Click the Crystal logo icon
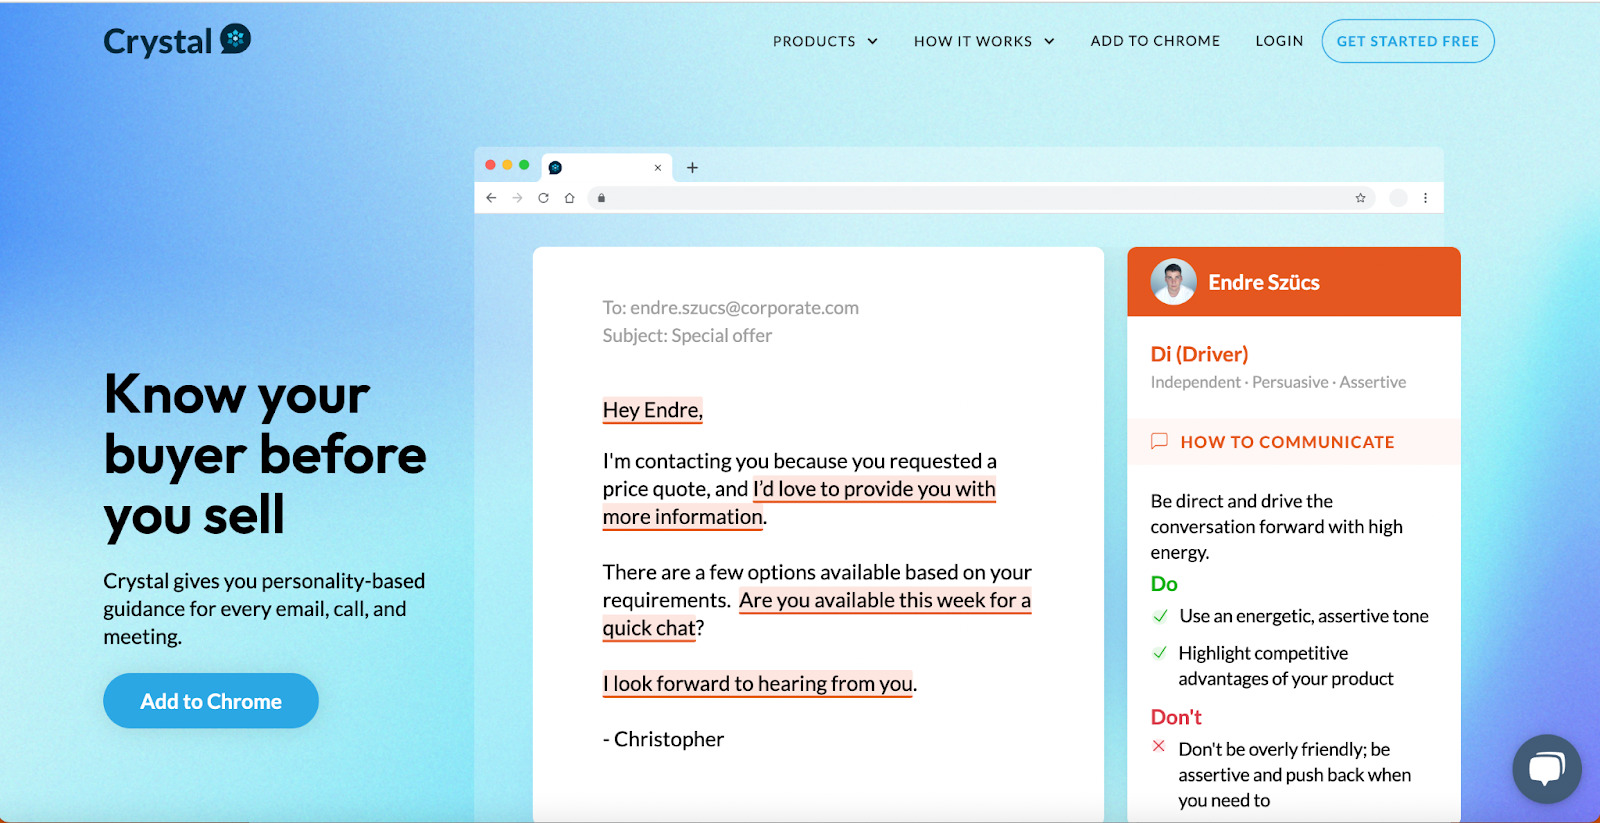This screenshot has height=823, width=1600. click(235, 39)
